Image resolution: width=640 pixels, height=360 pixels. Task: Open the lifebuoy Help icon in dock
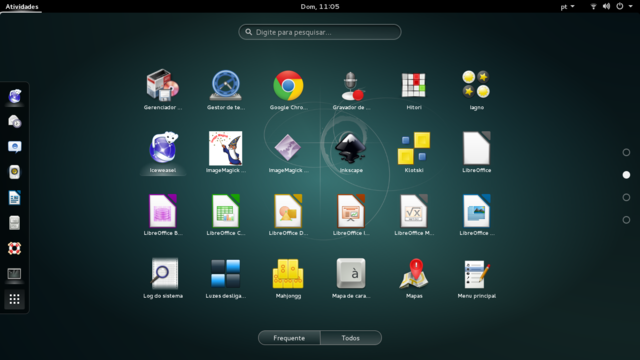click(15, 249)
